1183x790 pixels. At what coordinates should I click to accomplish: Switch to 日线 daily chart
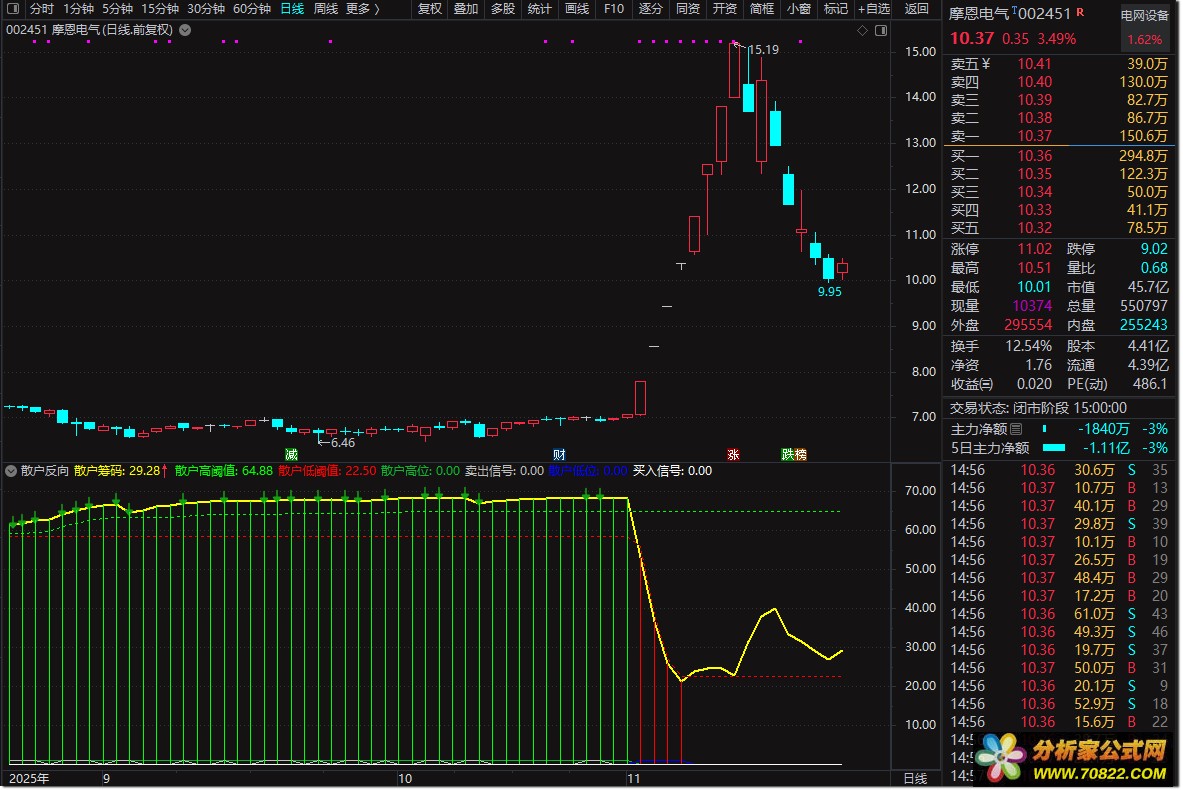(x=292, y=8)
